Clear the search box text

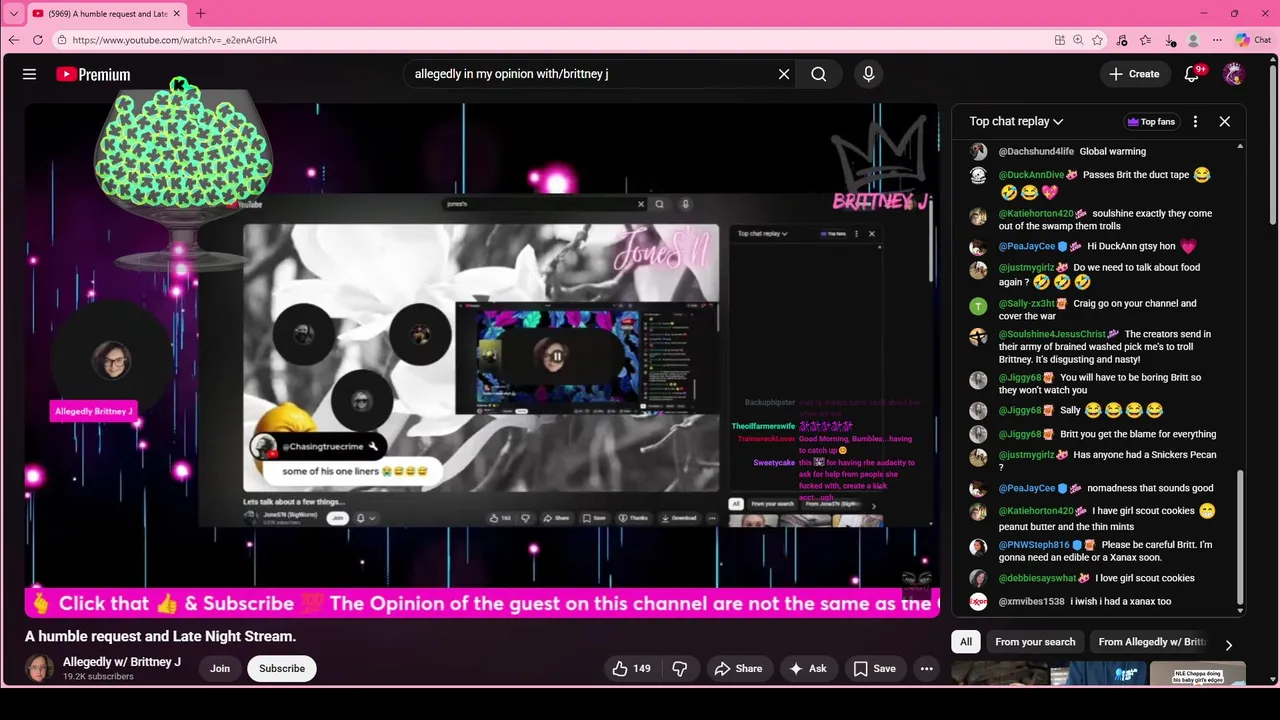pyautogui.click(x=784, y=74)
